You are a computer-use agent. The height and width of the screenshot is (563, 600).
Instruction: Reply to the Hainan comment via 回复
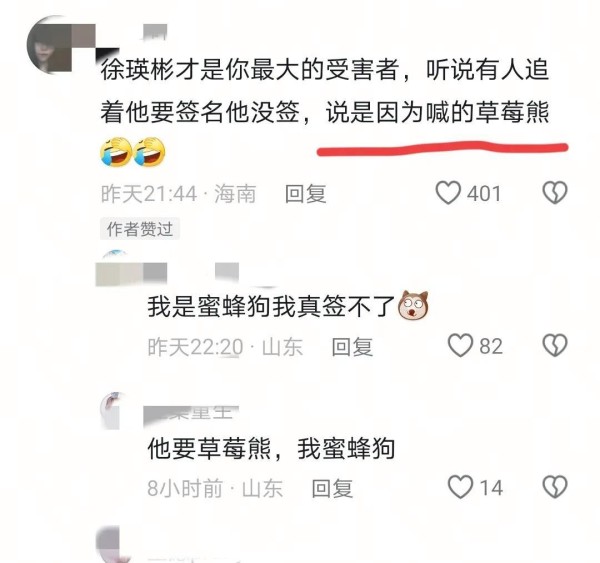[305, 194]
